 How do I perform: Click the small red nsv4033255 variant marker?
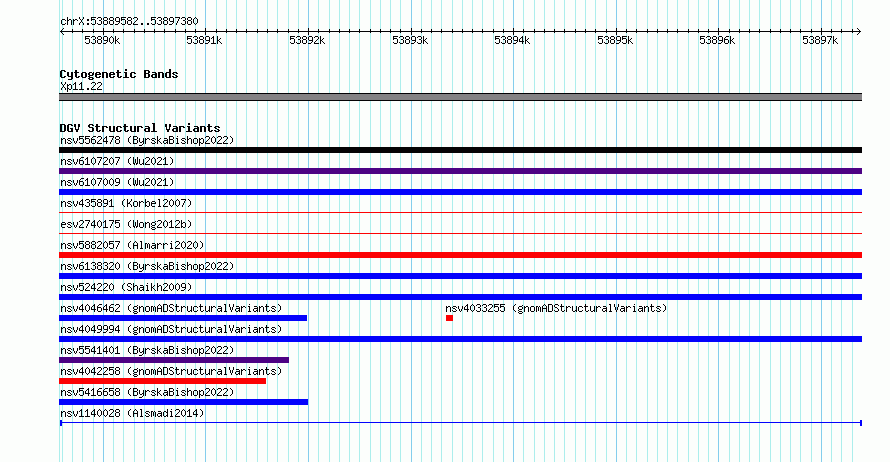tap(450, 318)
